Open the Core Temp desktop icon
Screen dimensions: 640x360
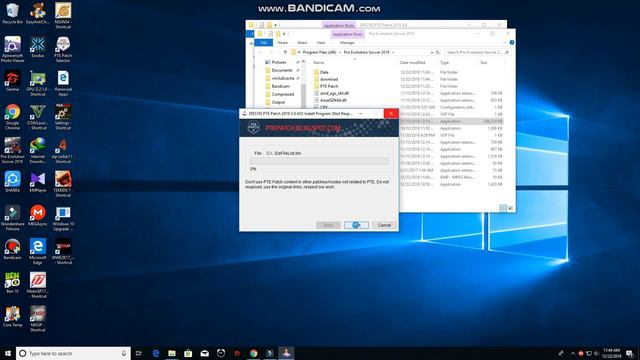pyautogui.click(x=12, y=317)
